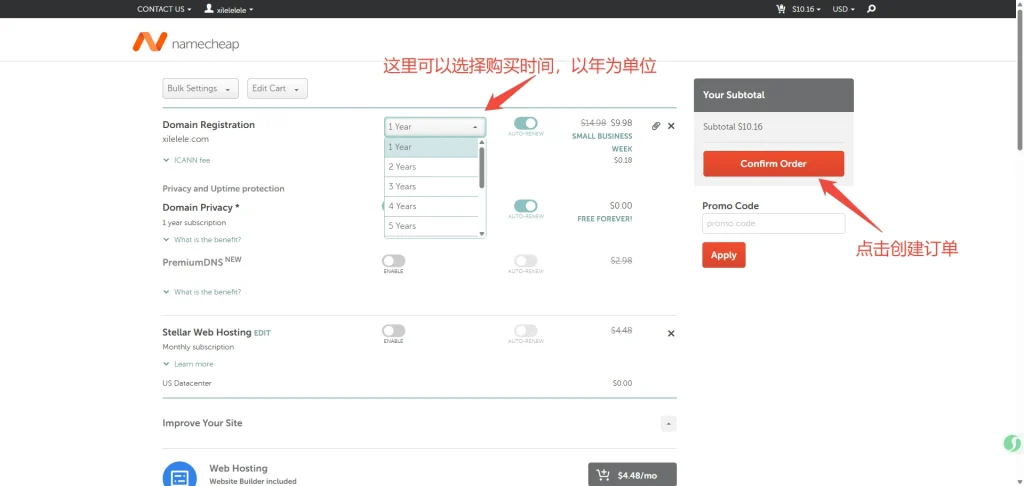Expand Learn more under Stellar Web Hosting
The width and height of the screenshot is (1024, 486).
coord(188,364)
